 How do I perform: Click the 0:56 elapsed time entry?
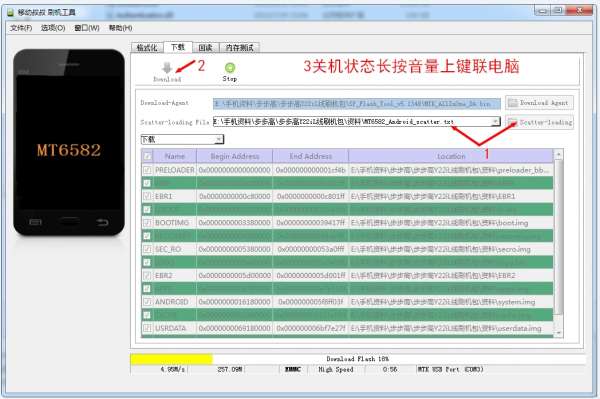click(x=390, y=370)
